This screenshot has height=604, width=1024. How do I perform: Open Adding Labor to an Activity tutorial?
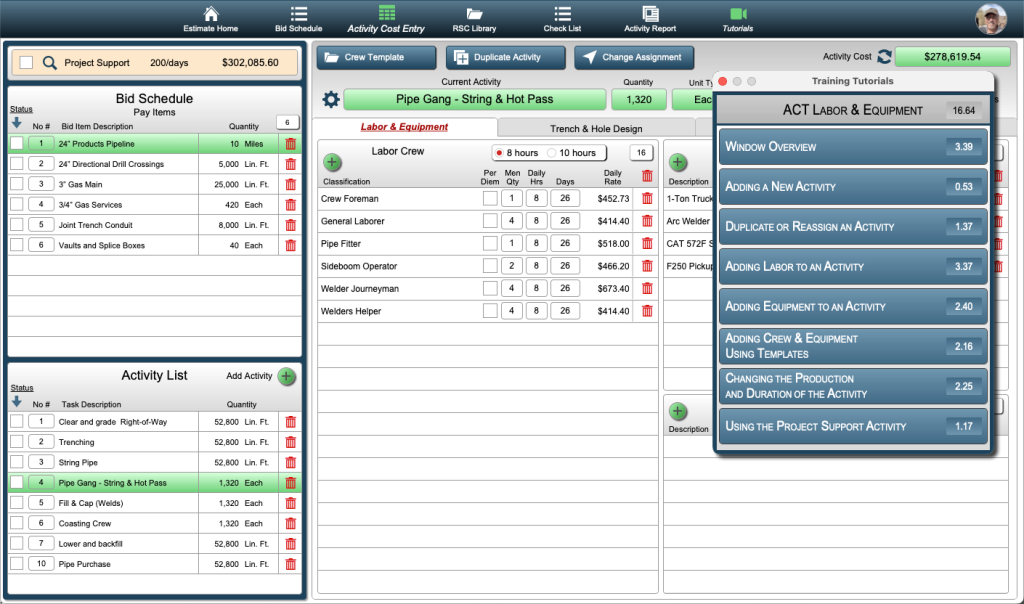(x=853, y=266)
